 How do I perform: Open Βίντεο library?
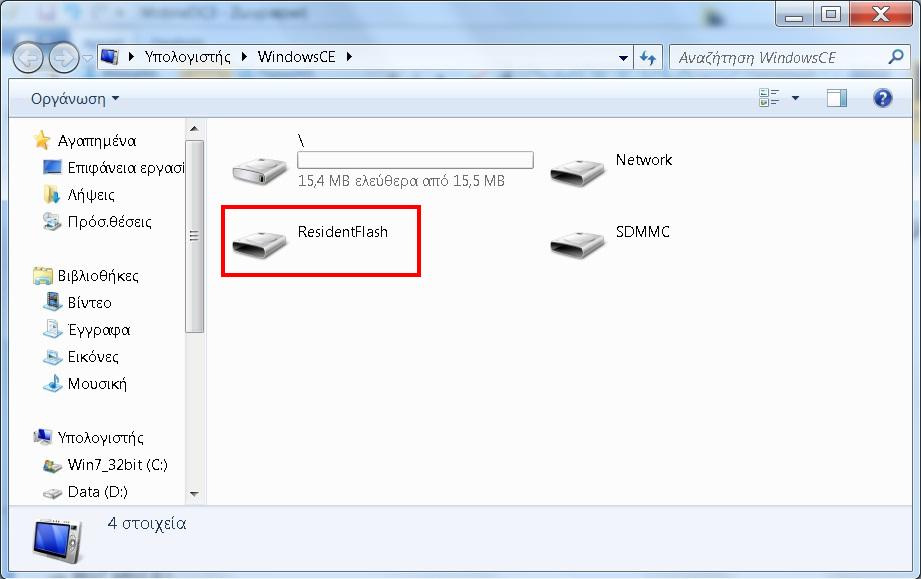coord(89,303)
